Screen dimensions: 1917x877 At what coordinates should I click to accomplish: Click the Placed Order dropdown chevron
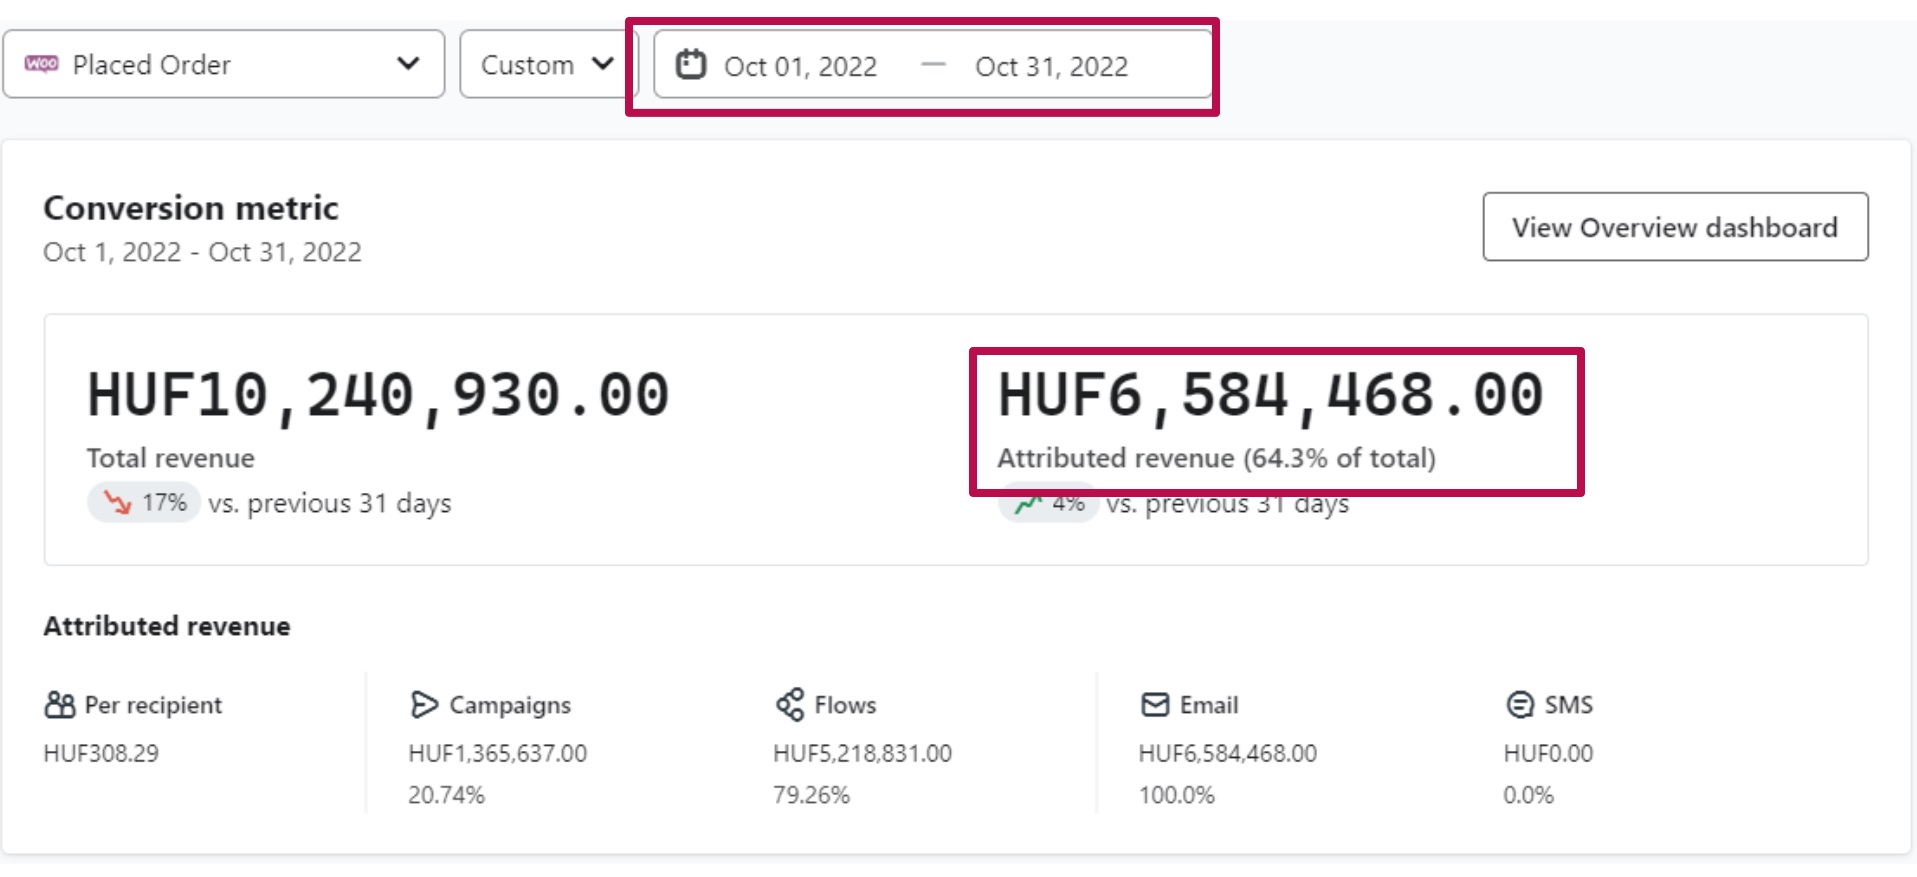[x=408, y=64]
